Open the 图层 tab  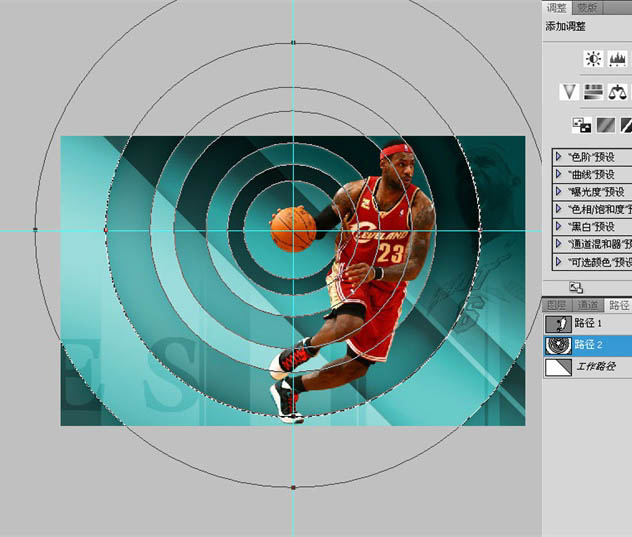[x=557, y=305]
